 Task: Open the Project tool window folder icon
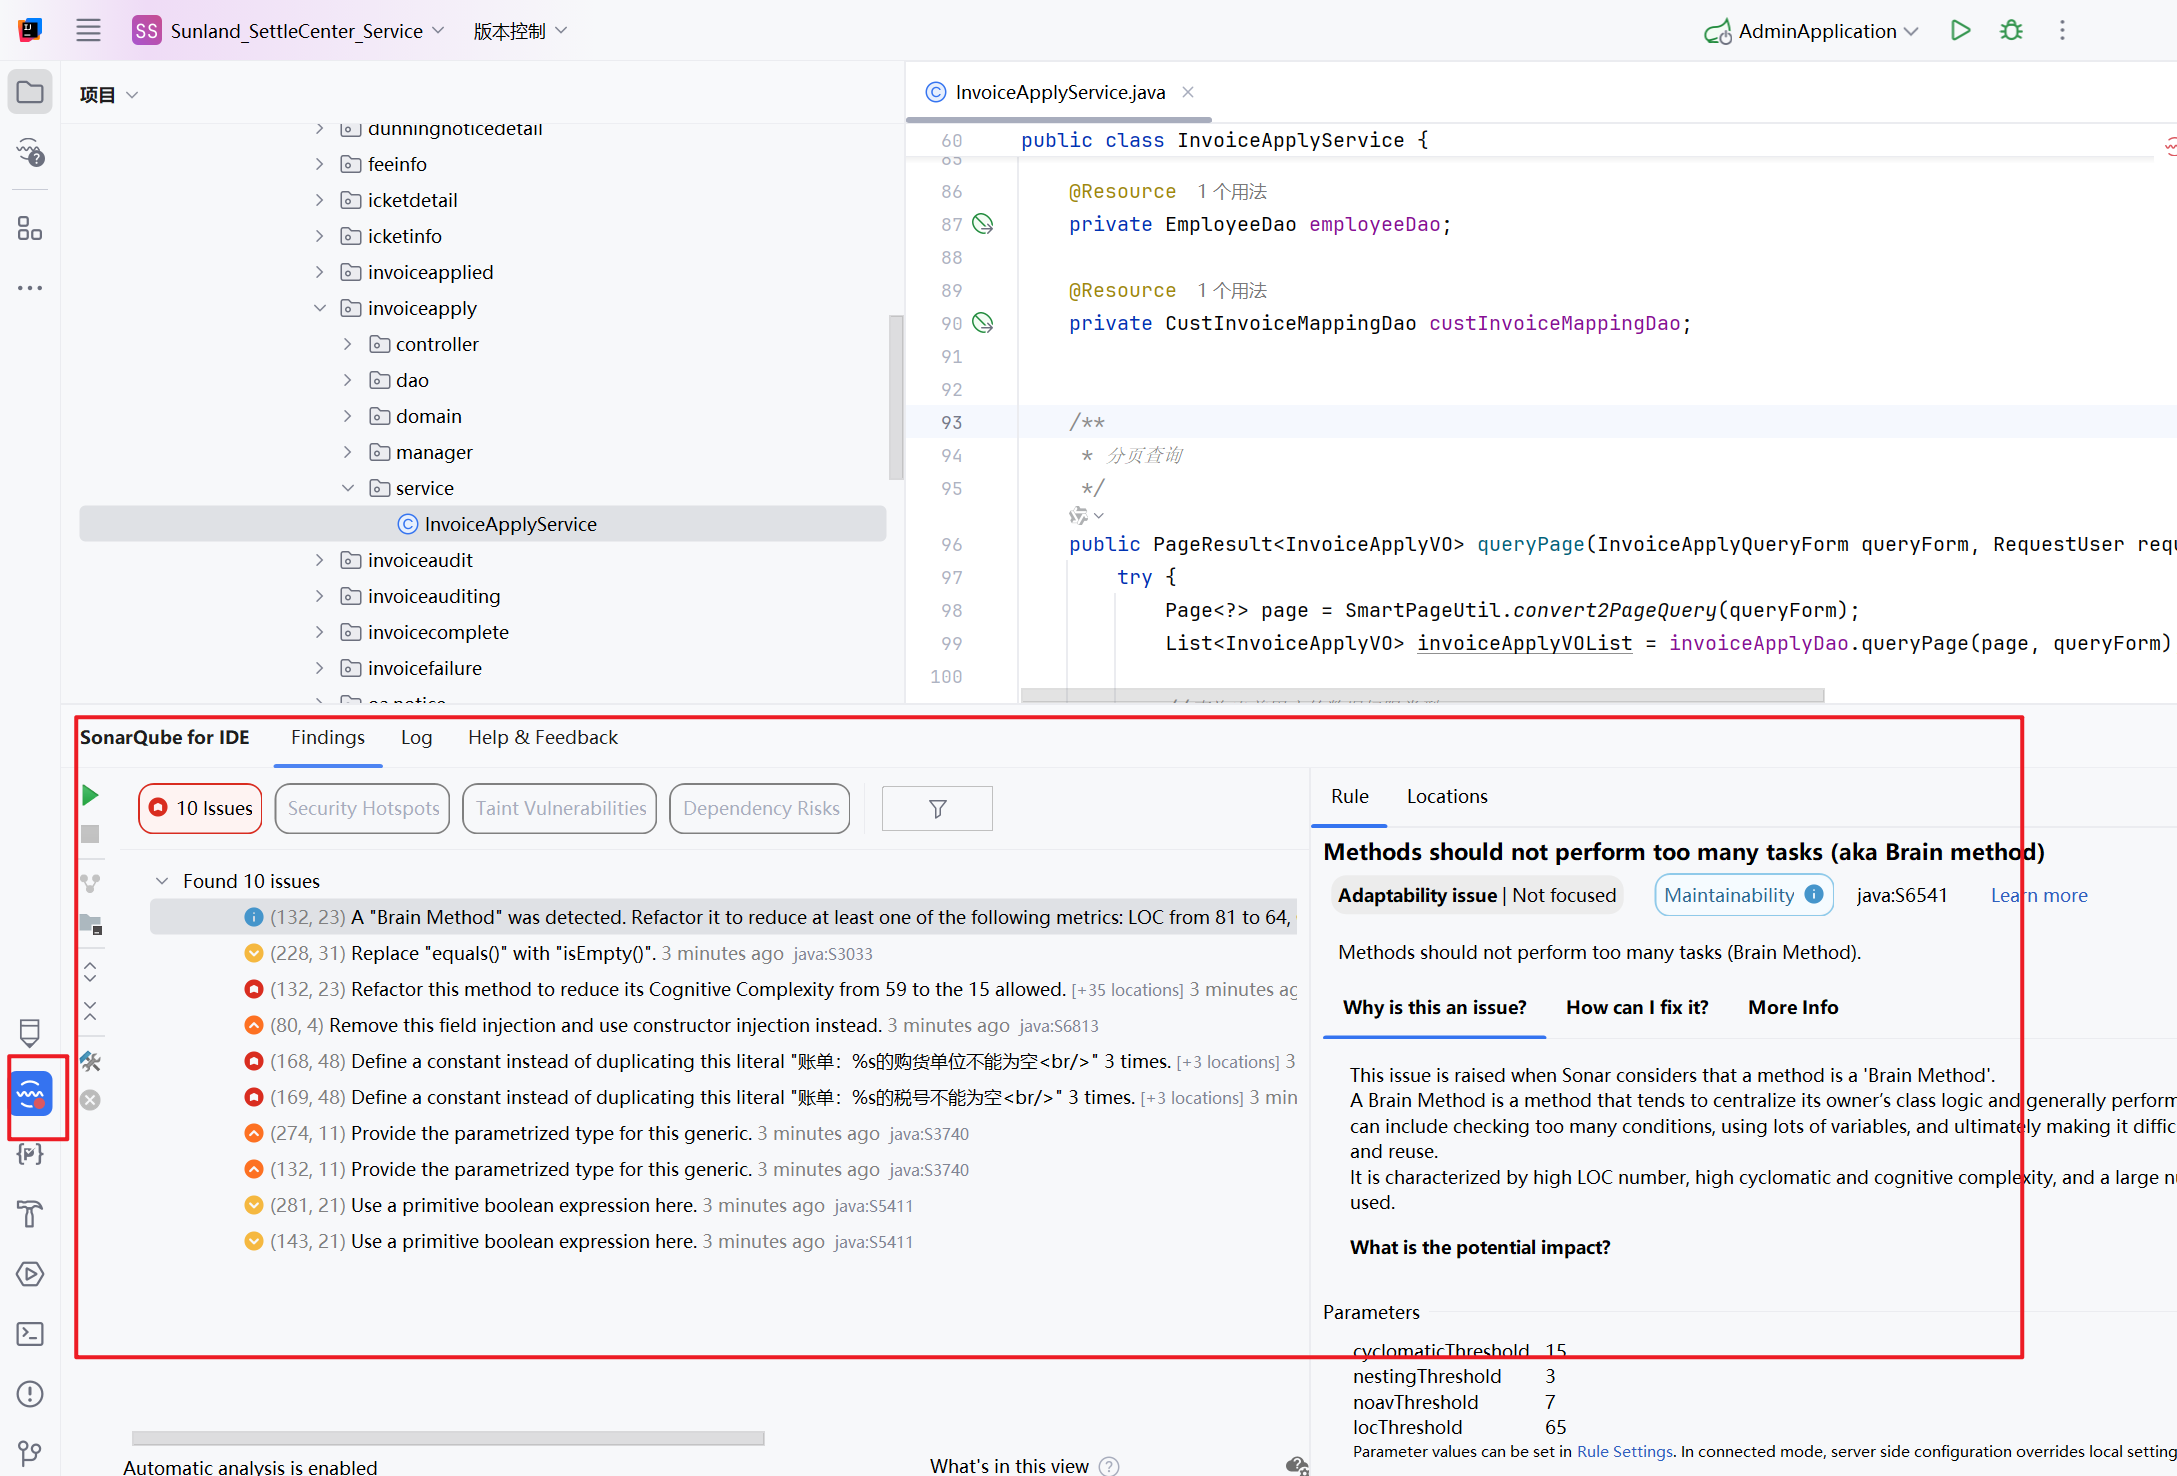pyautogui.click(x=30, y=92)
